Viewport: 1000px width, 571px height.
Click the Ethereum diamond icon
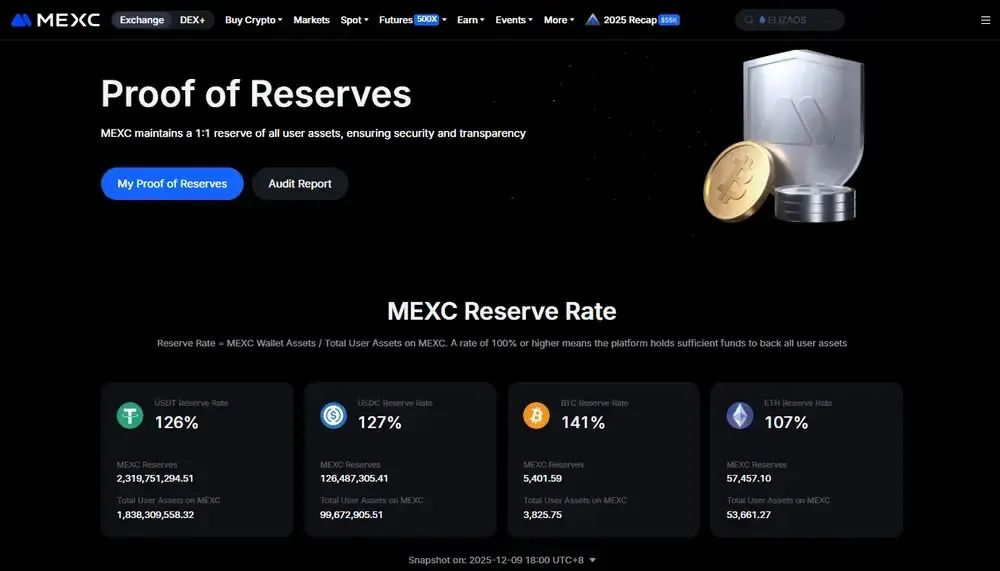(x=740, y=415)
